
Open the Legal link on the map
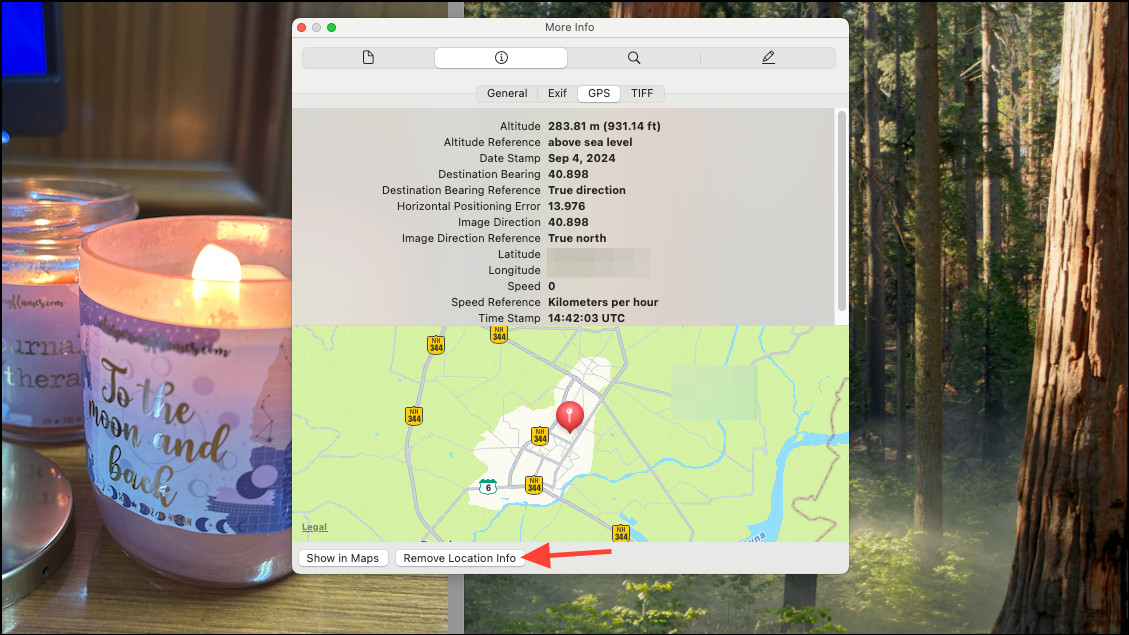click(x=314, y=526)
